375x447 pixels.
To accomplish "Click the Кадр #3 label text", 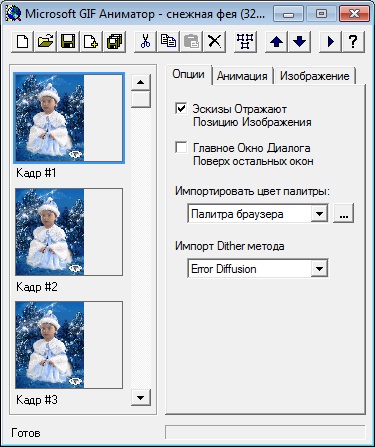I will coord(37,399).
